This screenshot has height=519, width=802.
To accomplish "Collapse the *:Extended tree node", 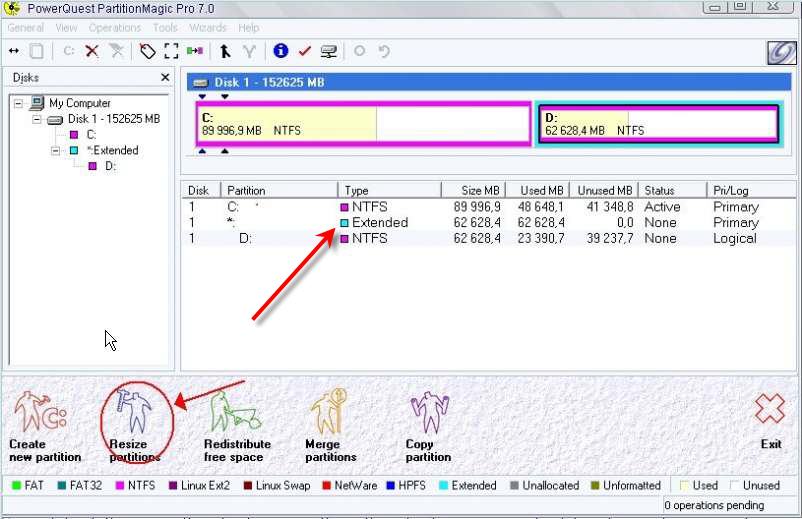I will click(x=55, y=151).
